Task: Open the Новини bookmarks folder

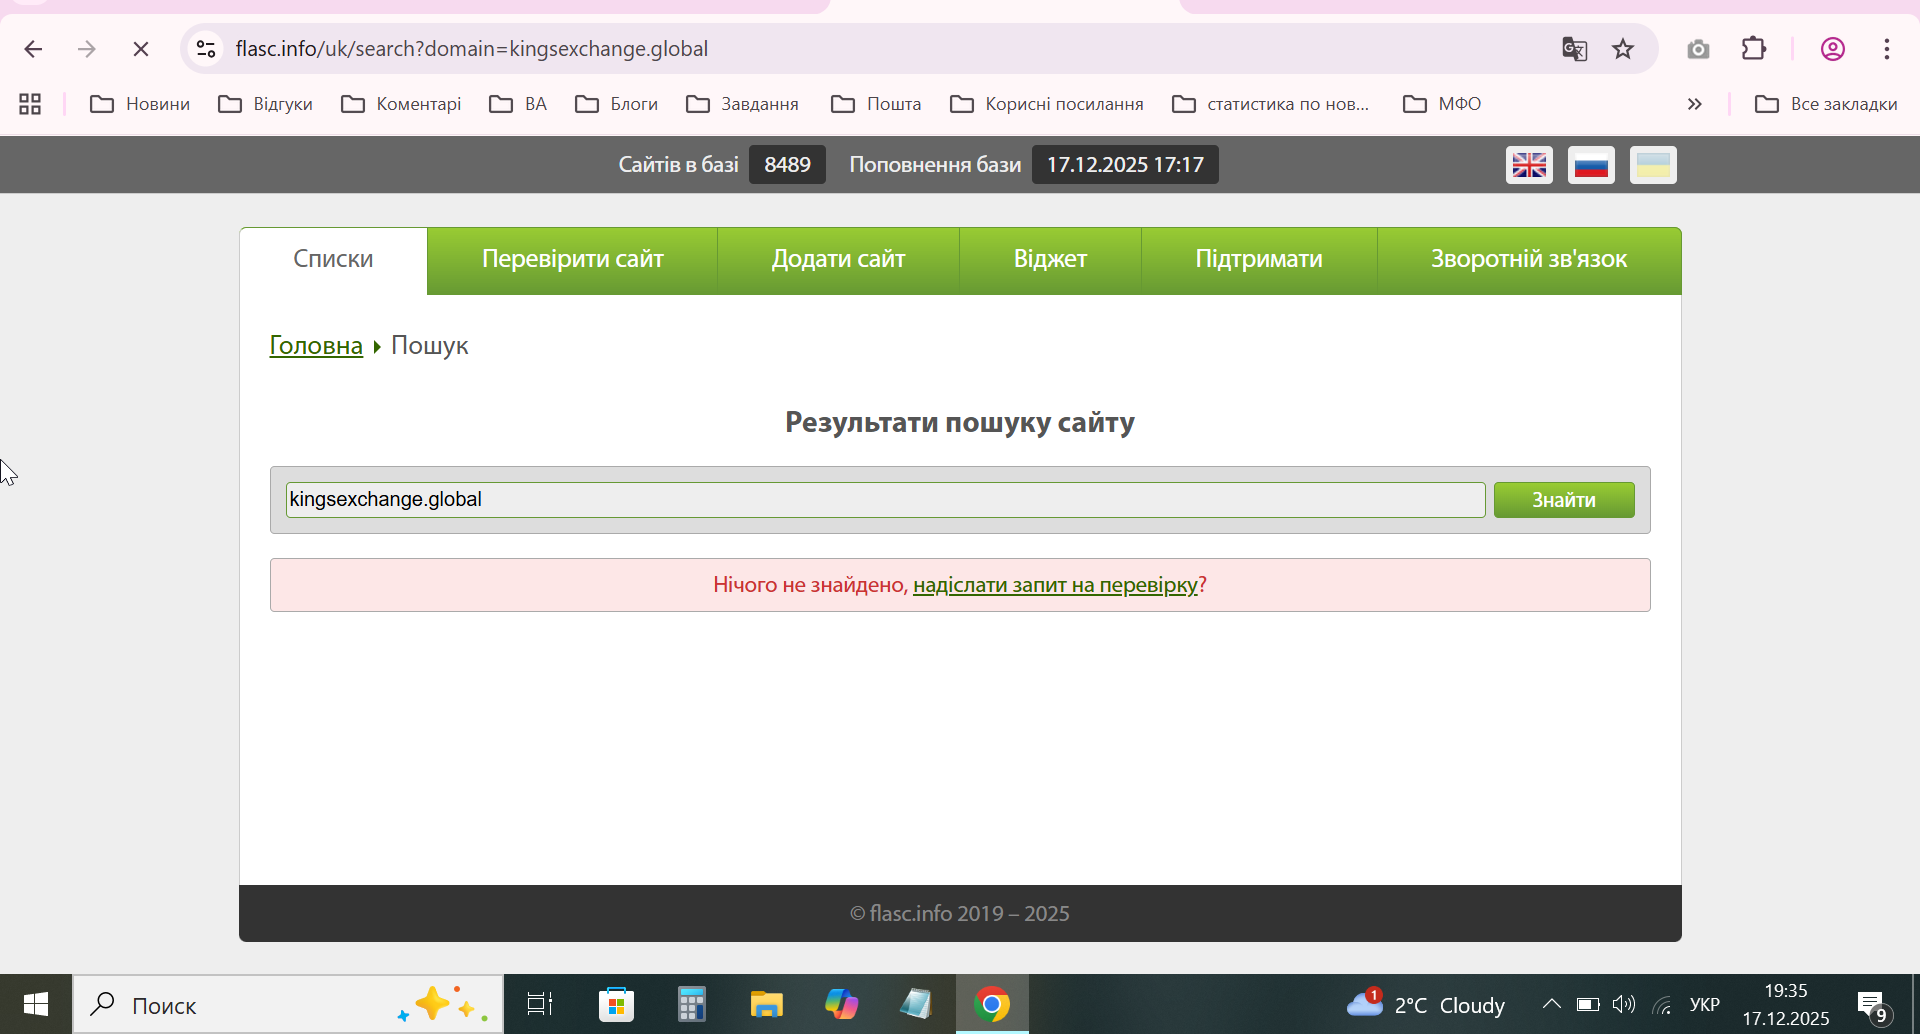Action: 140,104
